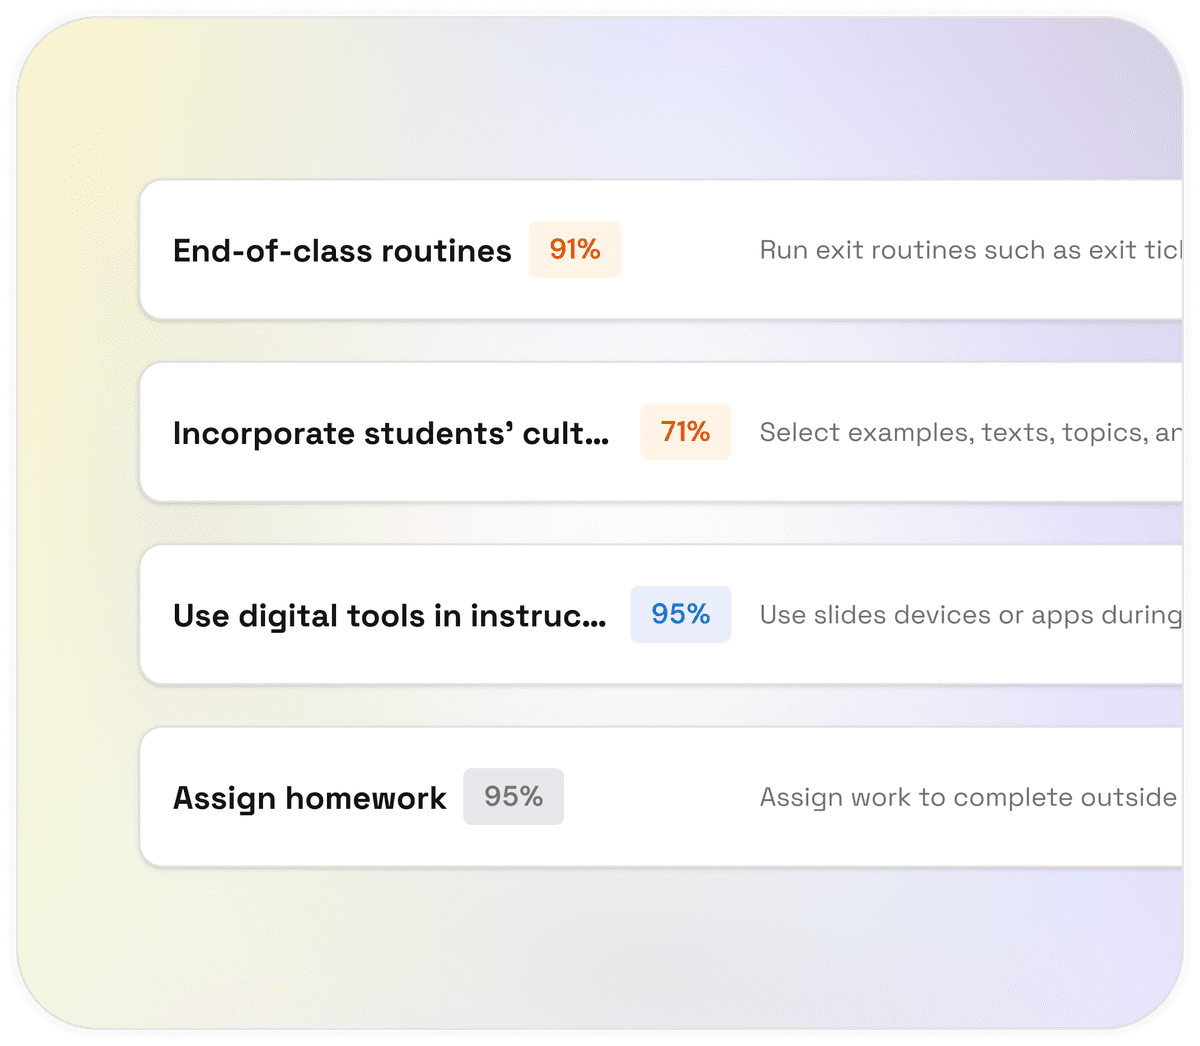Click the Assign homework title
Screen dimensions: 1200x1046
(x=310, y=798)
